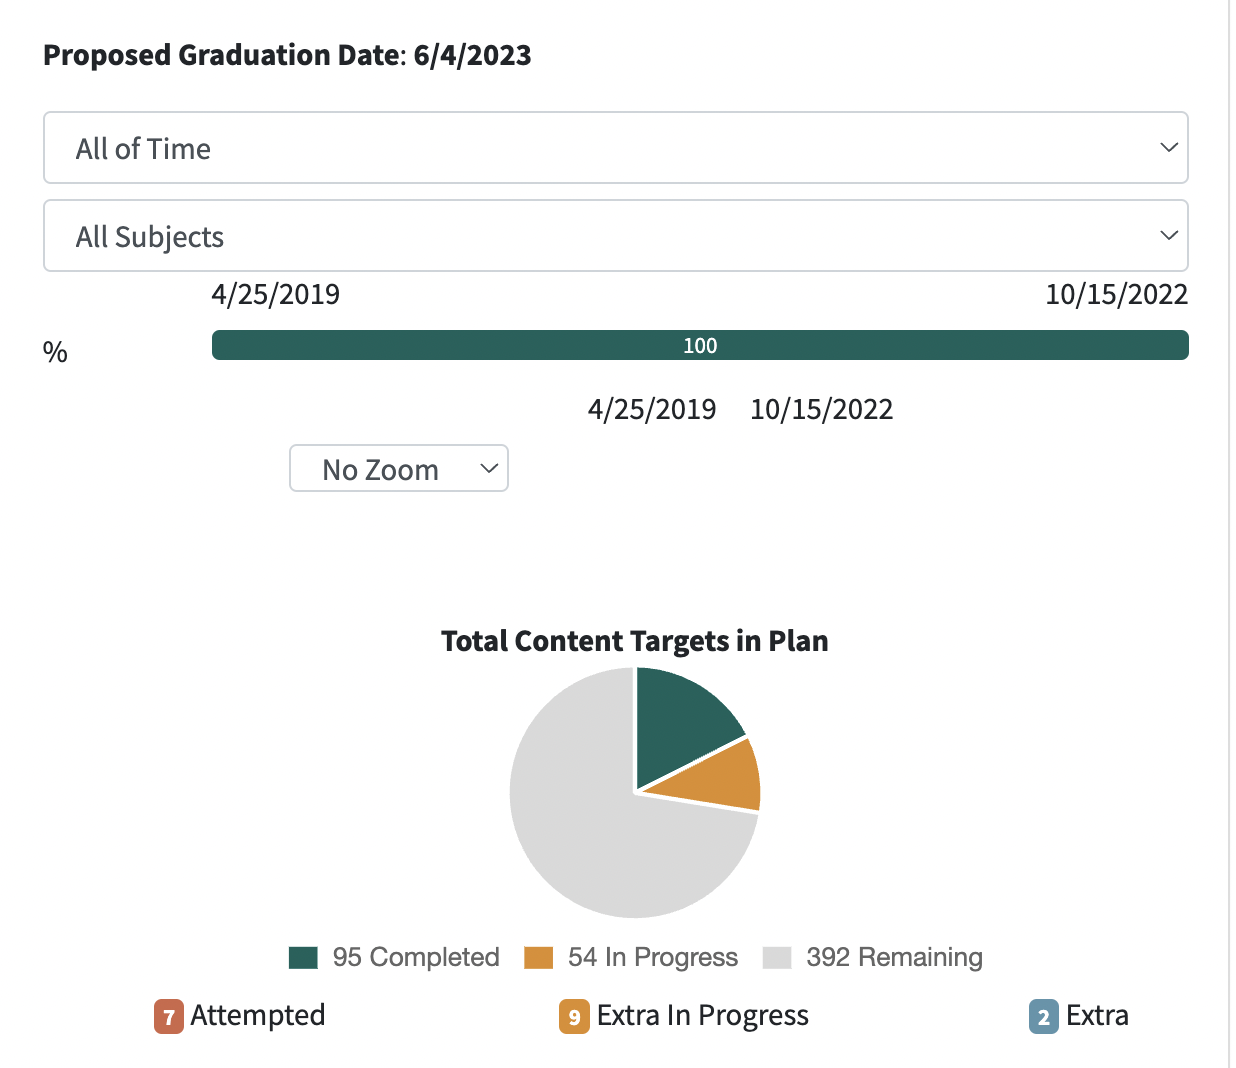Expand the All Subjects dropdown

(615, 236)
